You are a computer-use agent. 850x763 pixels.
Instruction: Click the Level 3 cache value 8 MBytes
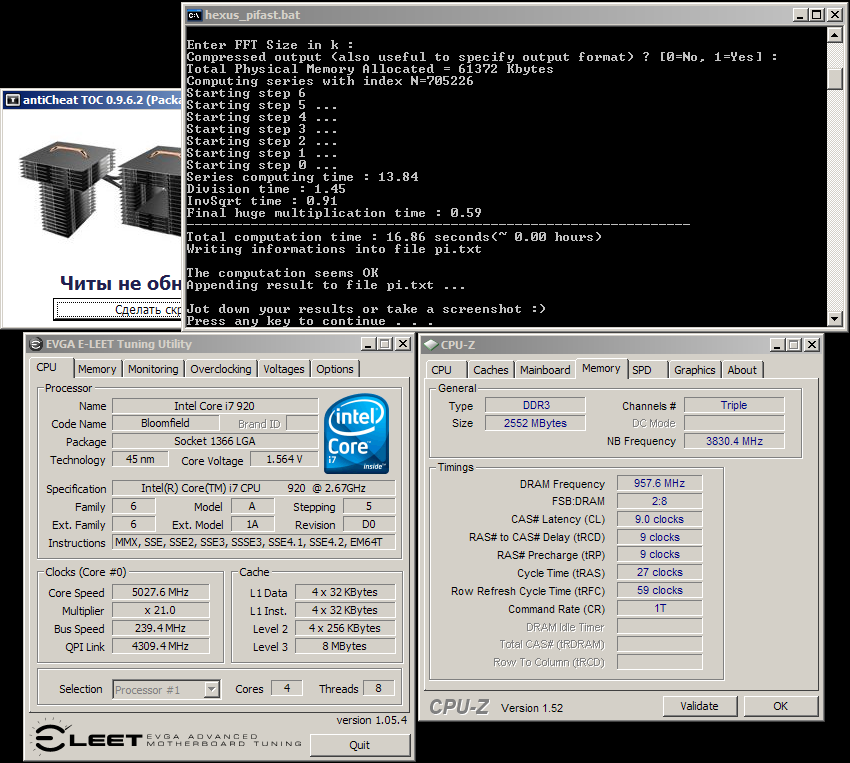pyautogui.click(x=345, y=646)
